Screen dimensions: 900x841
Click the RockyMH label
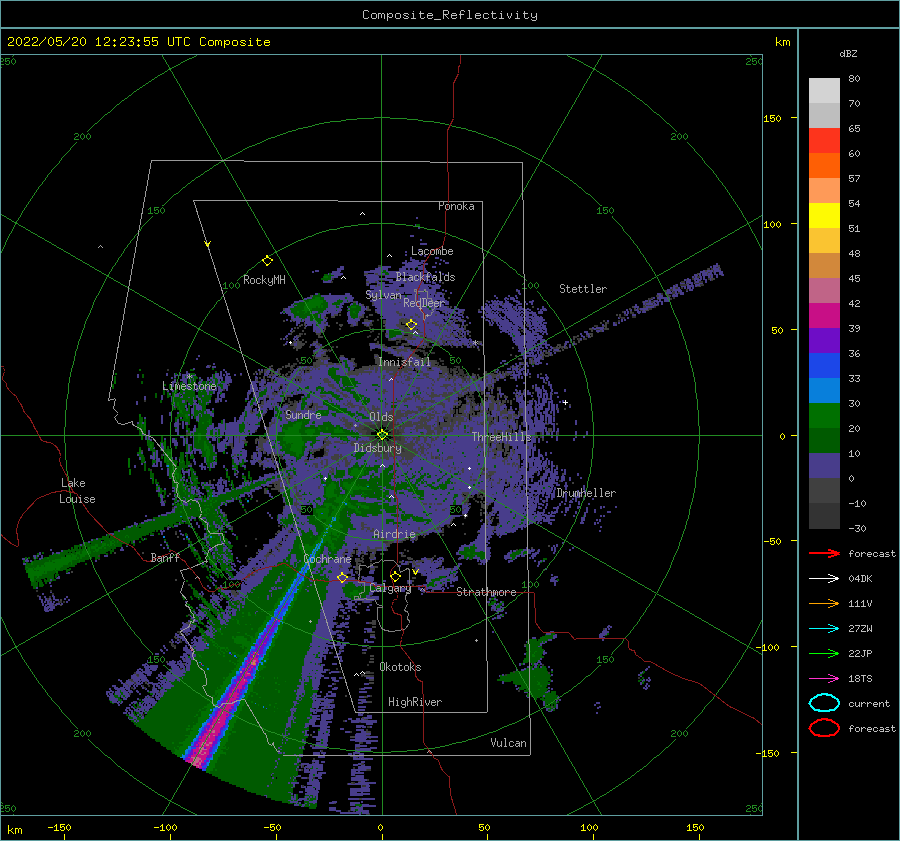point(264,280)
